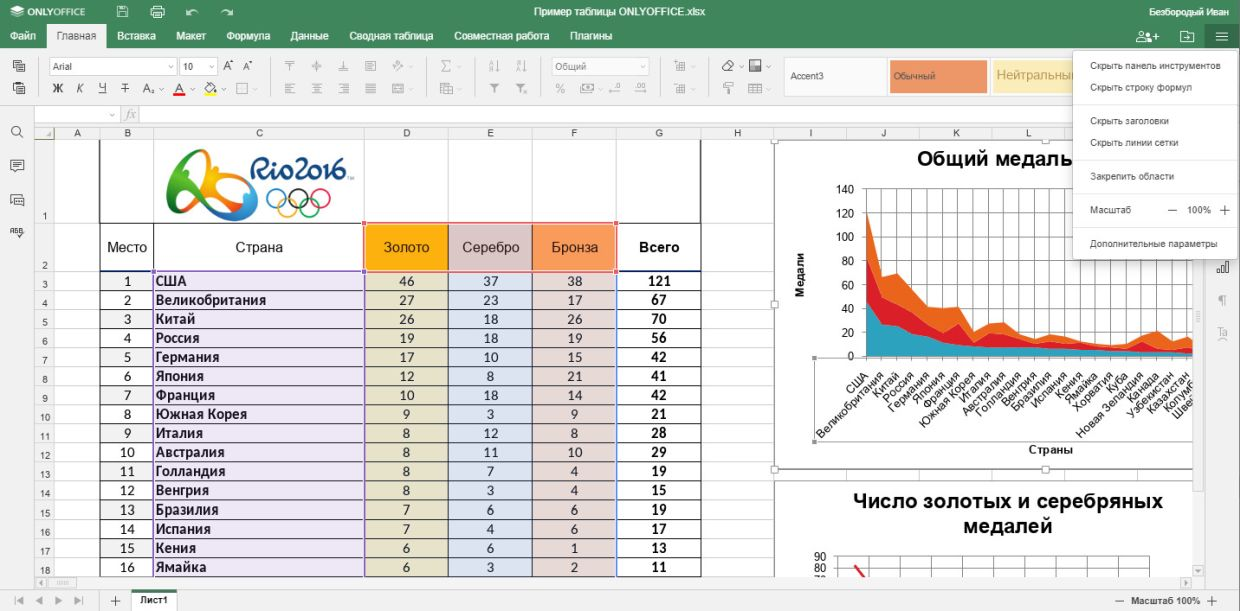Sort ascending icon in toolbar
The height and width of the screenshot is (611, 1240).
[x=494, y=66]
